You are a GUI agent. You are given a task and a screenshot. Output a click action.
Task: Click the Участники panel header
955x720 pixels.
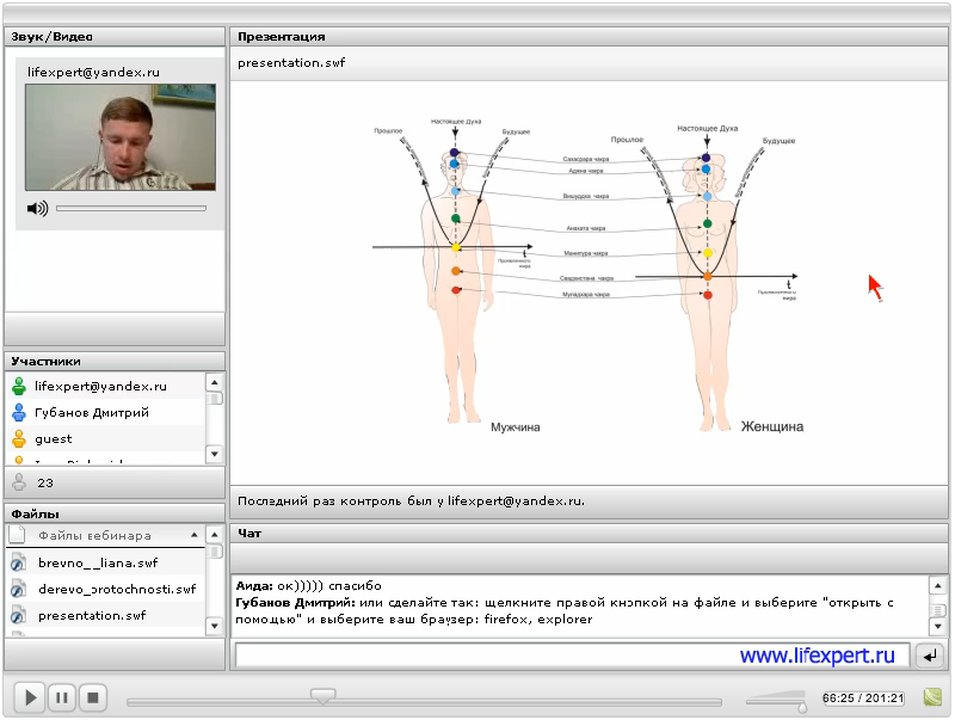point(115,361)
